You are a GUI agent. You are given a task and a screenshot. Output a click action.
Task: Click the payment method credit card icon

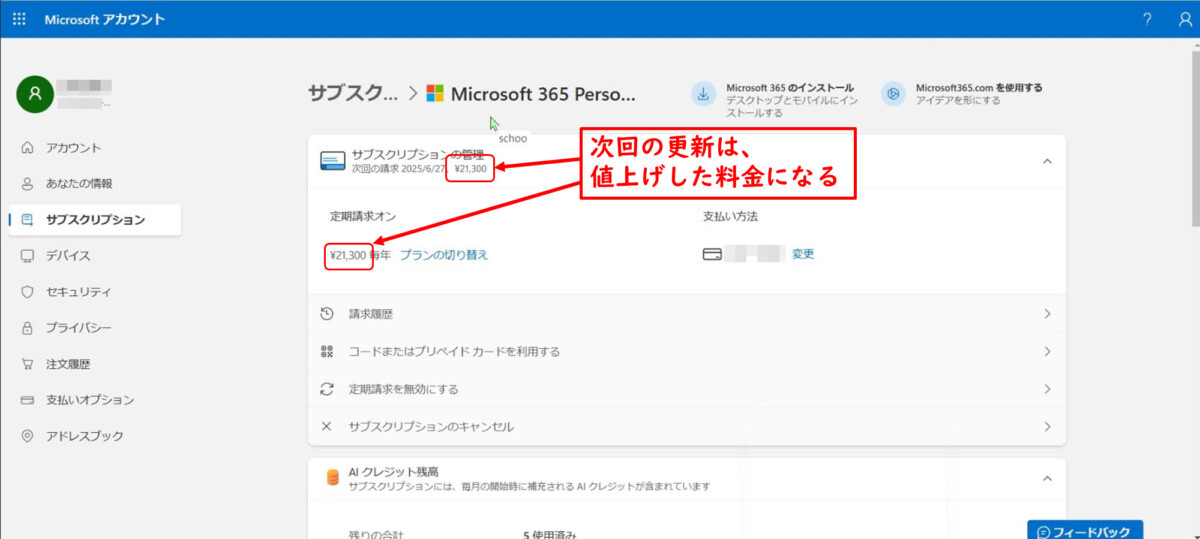[x=713, y=254]
